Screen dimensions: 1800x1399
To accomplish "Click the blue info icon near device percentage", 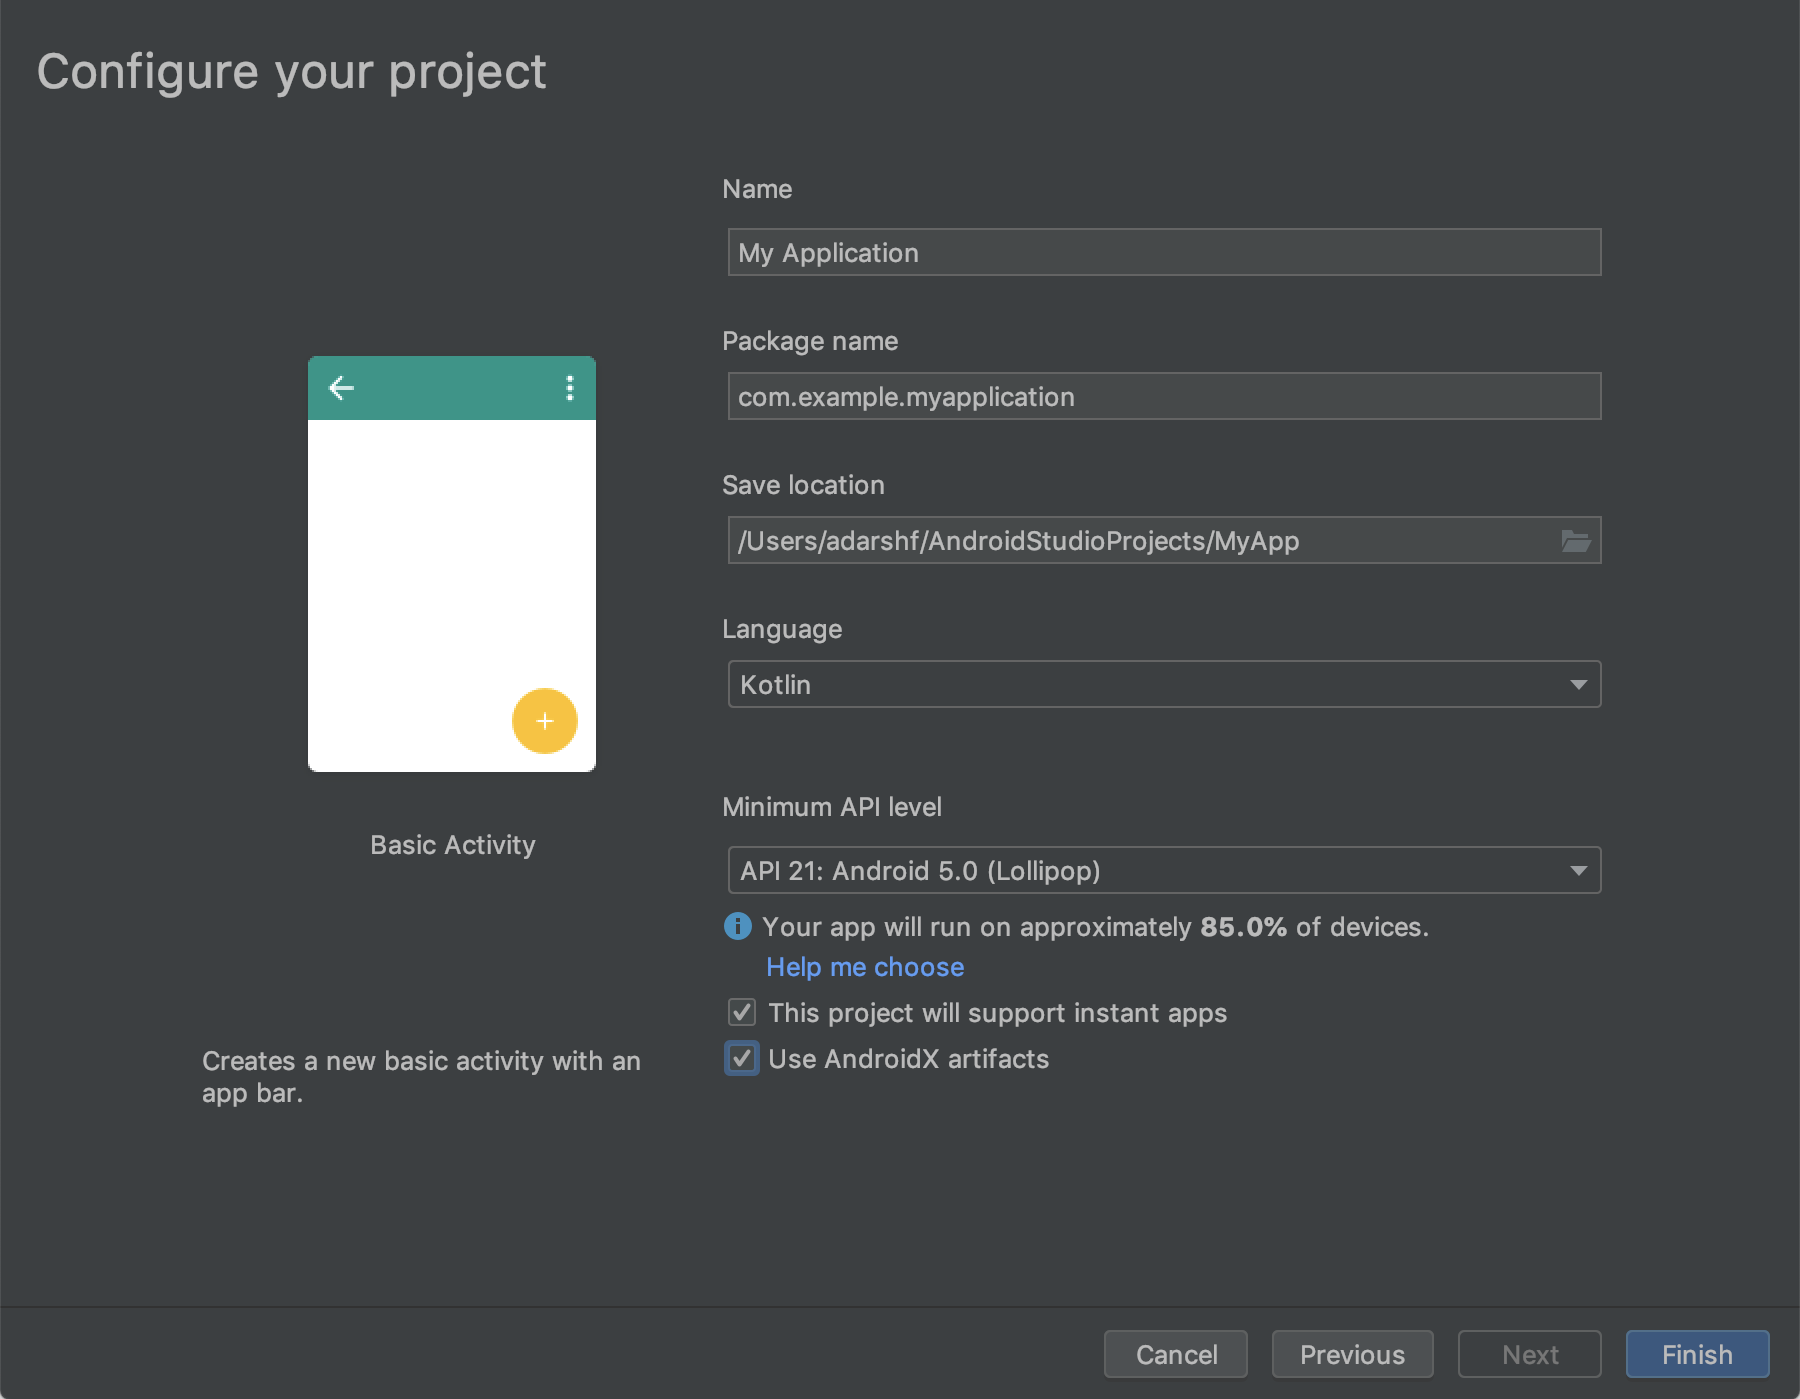I will pyautogui.click(x=737, y=926).
